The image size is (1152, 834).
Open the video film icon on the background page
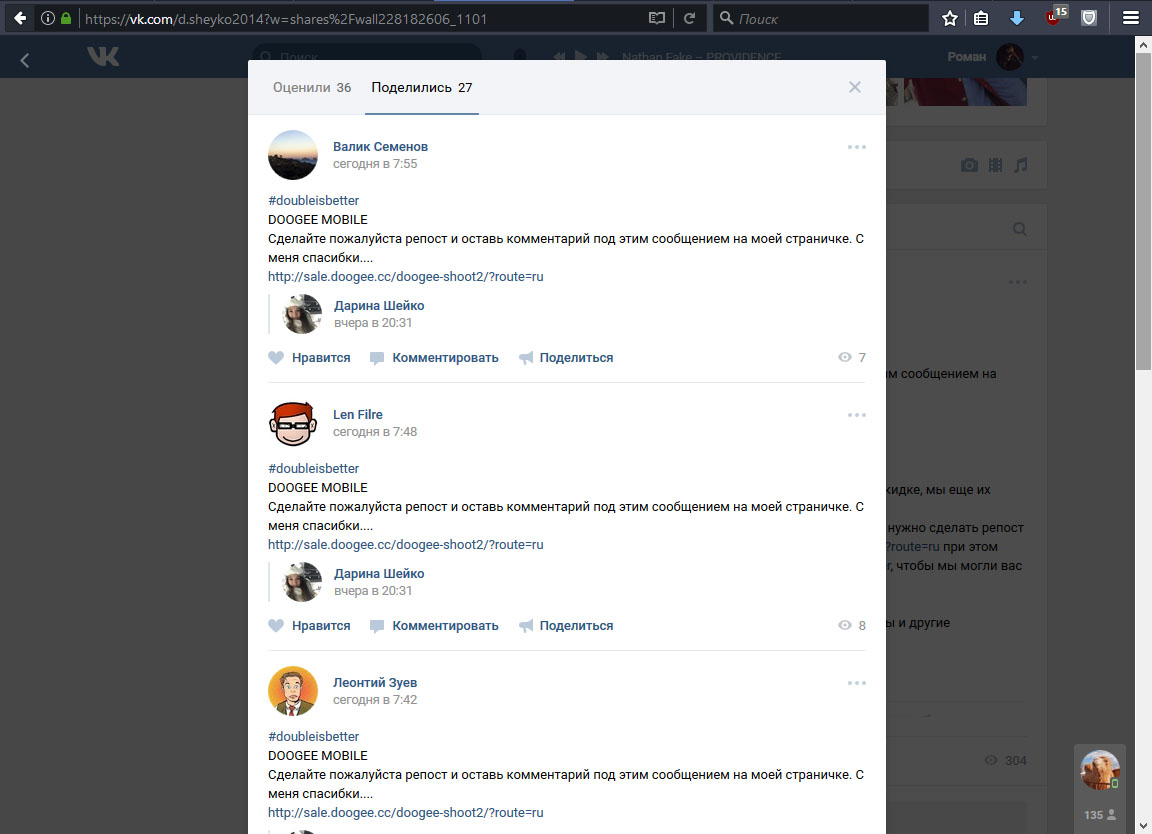[996, 165]
